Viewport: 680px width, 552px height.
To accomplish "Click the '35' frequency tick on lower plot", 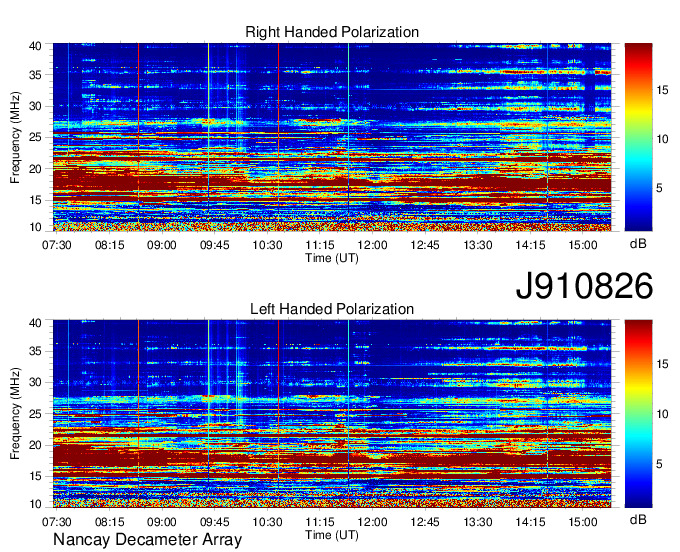I will pyautogui.click(x=35, y=351).
